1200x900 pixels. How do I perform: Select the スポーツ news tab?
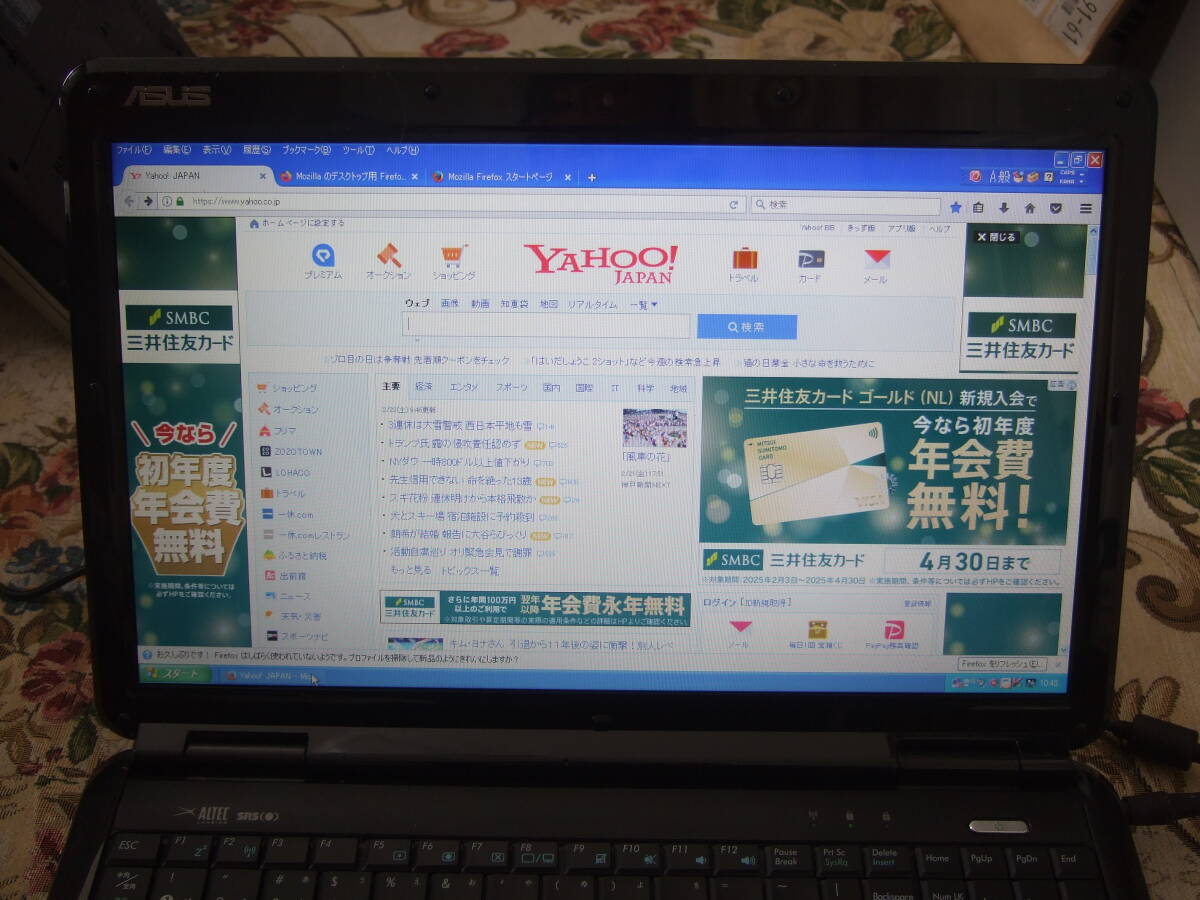tap(511, 386)
